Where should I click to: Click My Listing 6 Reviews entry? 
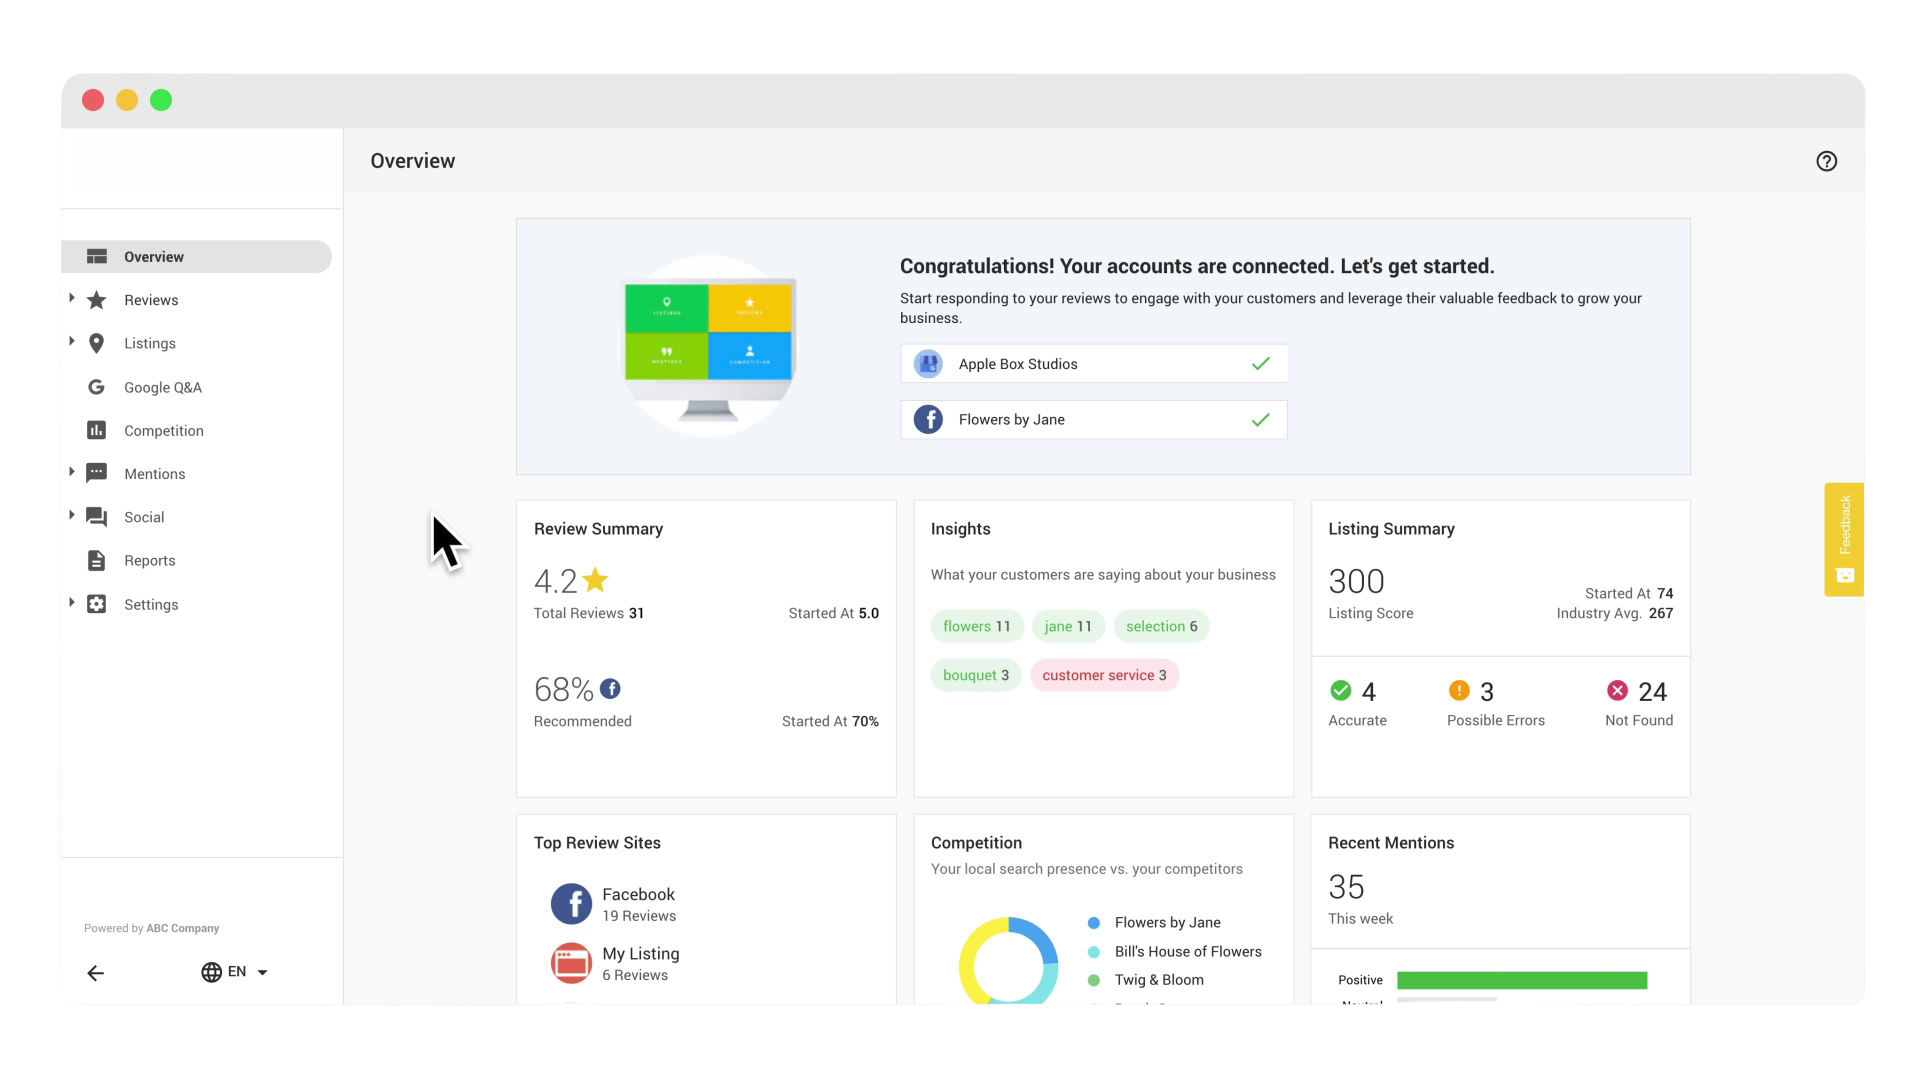coord(640,963)
